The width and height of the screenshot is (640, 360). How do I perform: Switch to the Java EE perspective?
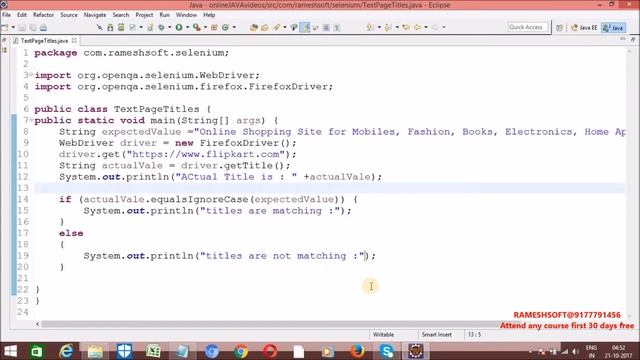coord(584,28)
